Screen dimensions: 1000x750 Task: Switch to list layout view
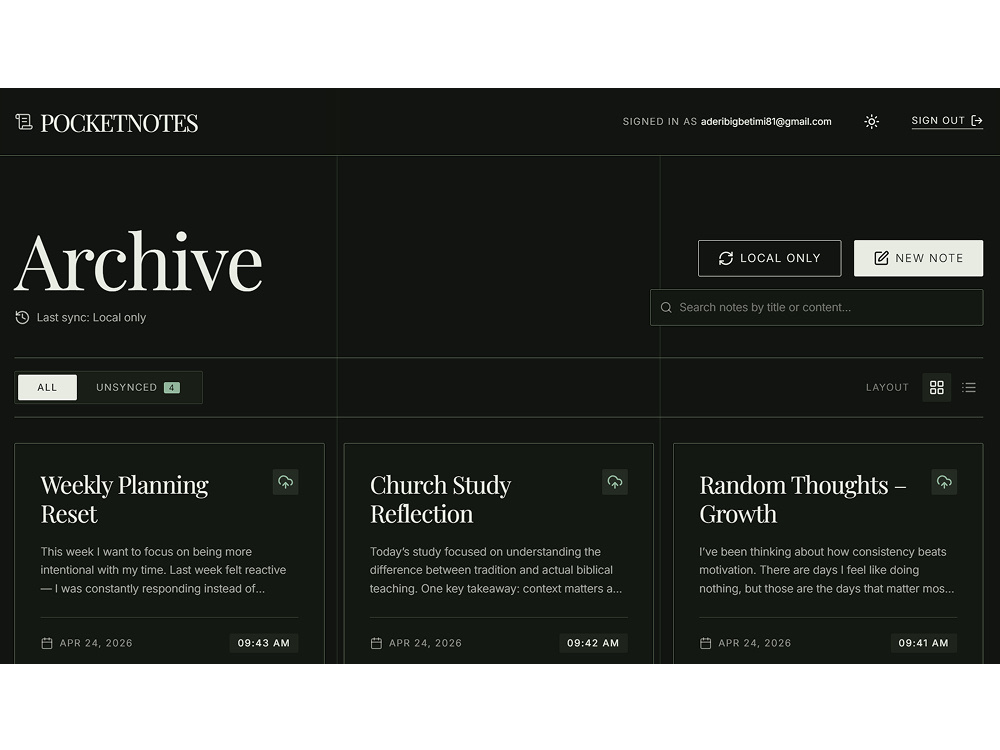[x=969, y=387]
